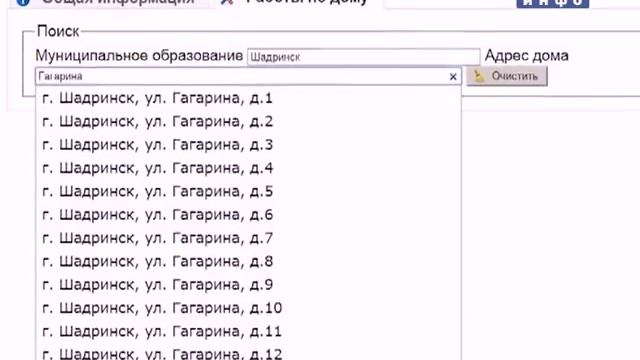Click the broom icon on Очистить button
640x360 pixels.
tap(479, 76)
